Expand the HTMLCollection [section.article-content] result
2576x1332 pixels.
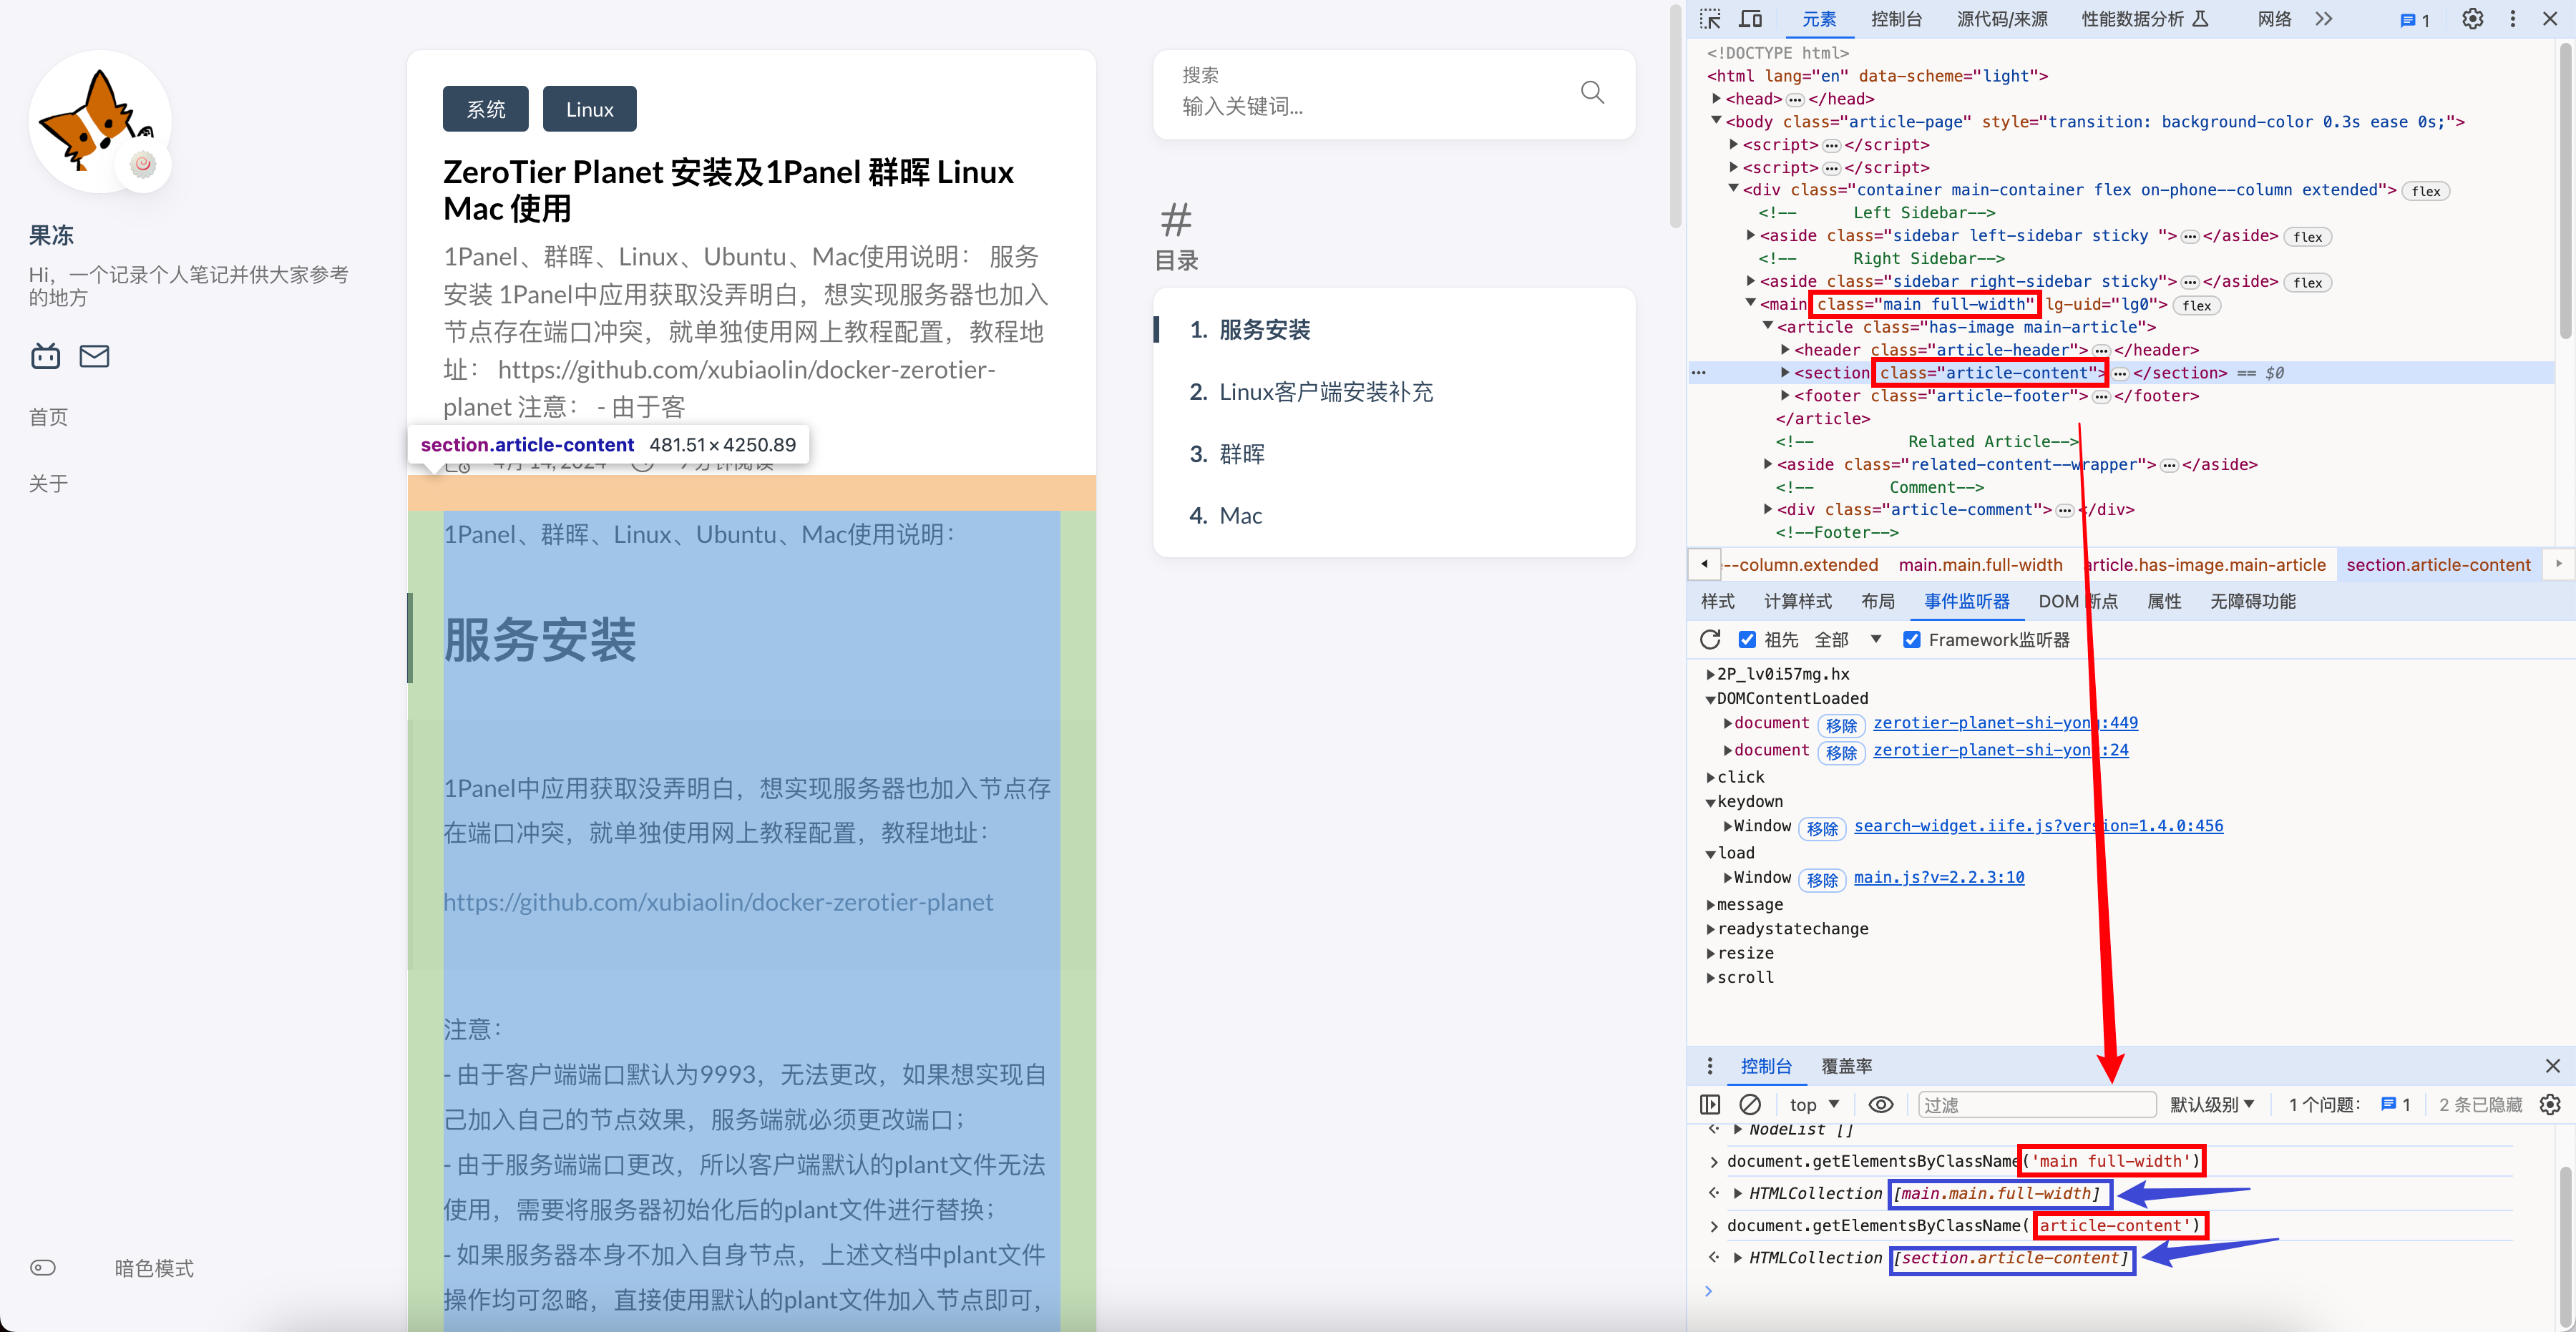click(x=1738, y=1258)
